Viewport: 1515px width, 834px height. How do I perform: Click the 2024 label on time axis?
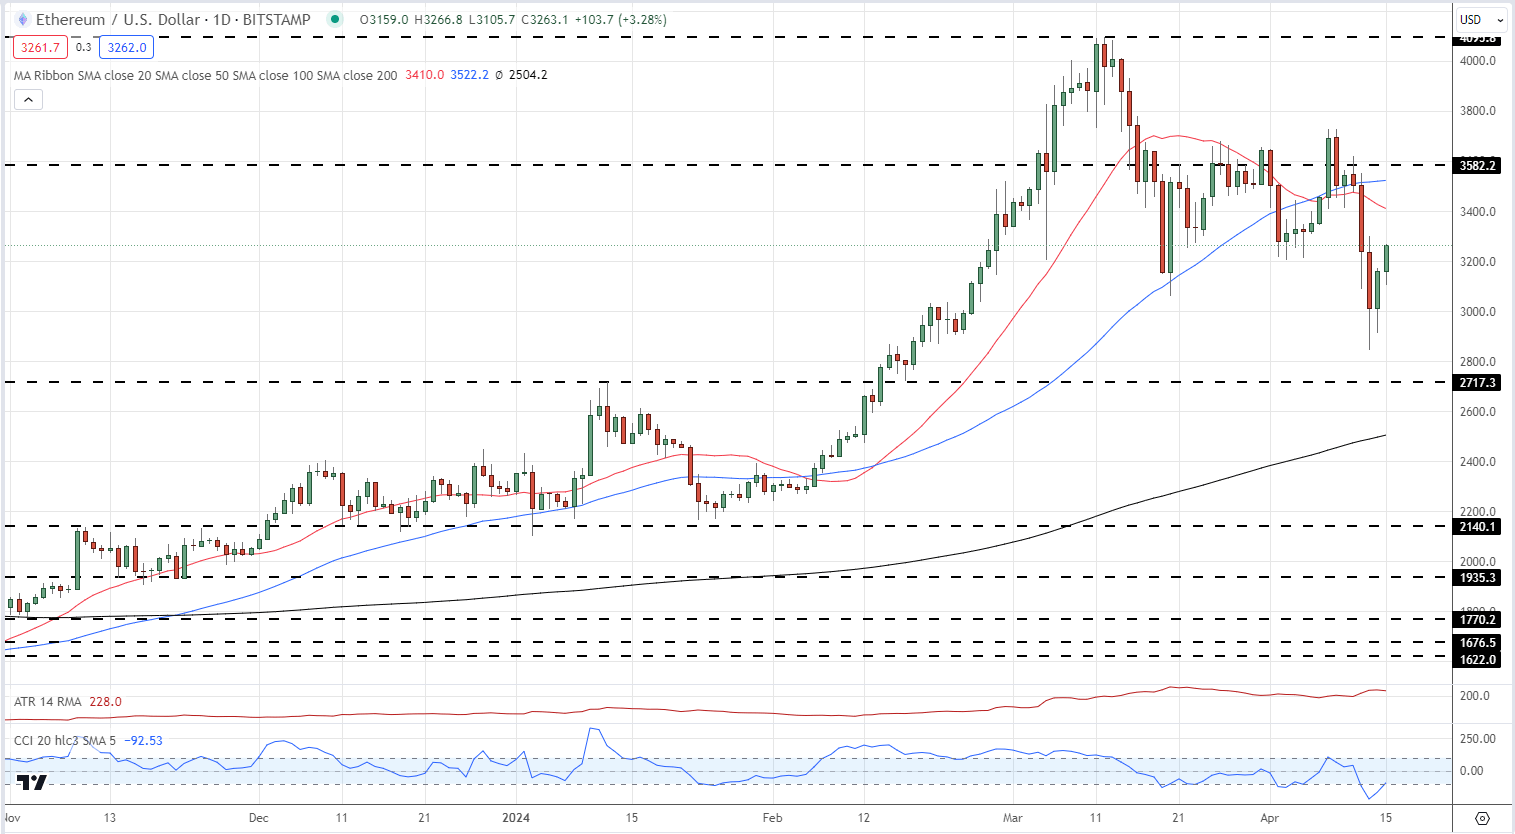pyautogui.click(x=516, y=817)
